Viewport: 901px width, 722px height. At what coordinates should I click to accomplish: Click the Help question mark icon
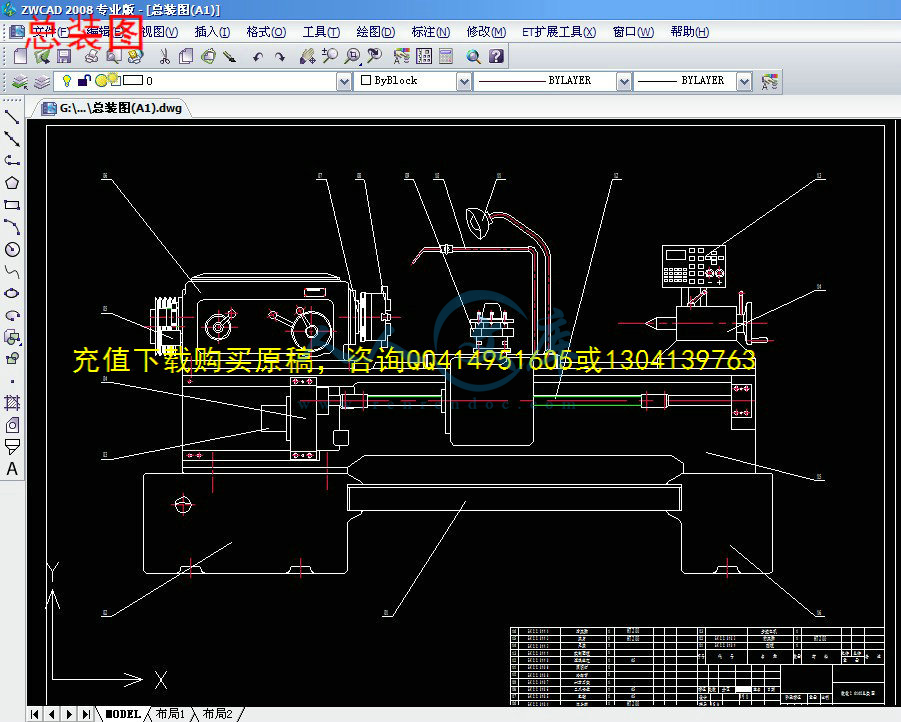pyautogui.click(x=496, y=56)
